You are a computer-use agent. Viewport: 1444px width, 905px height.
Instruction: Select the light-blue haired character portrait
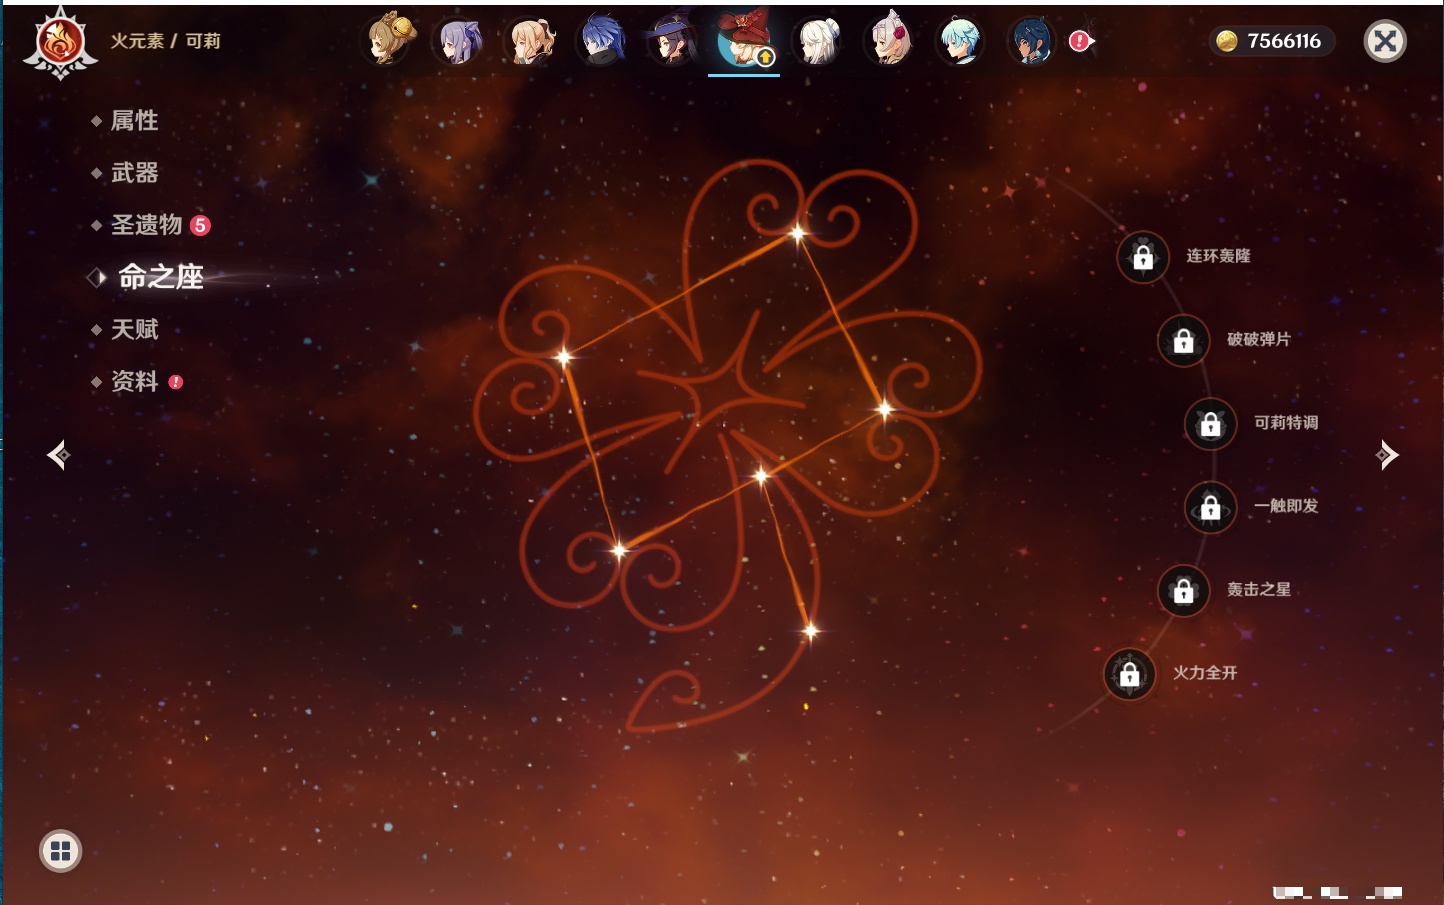pyautogui.click(x=960, y=42)
